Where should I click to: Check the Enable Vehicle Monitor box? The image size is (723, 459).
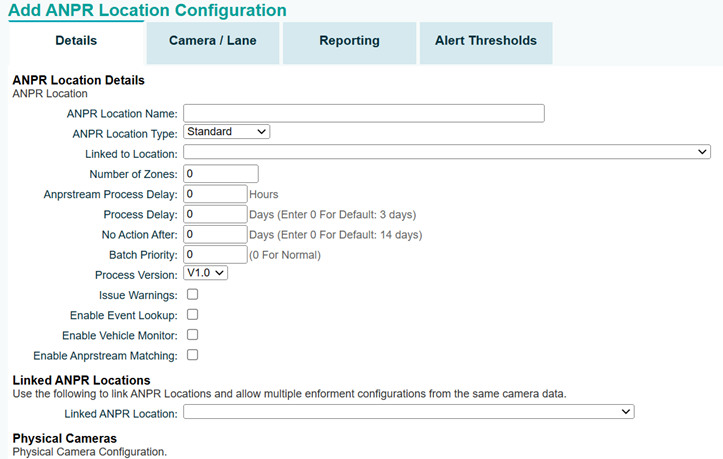192,335
